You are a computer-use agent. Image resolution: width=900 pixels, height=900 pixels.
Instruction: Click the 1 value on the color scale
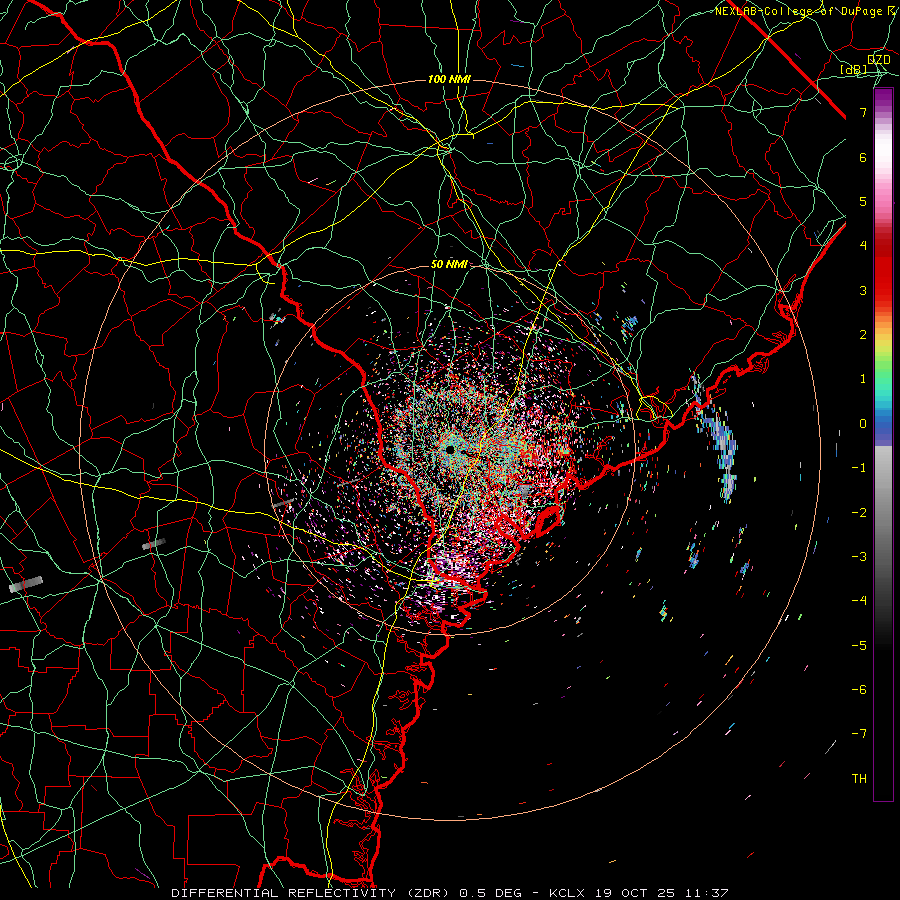click(863, 379)
